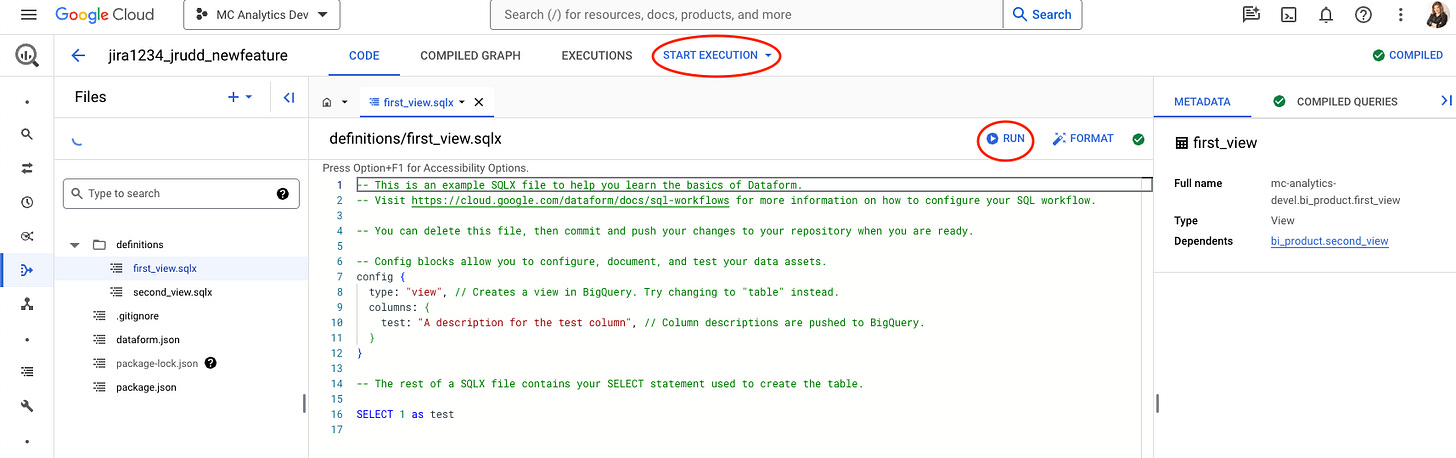
Task: Select the METADATA tab
Action: [1202, 101]
